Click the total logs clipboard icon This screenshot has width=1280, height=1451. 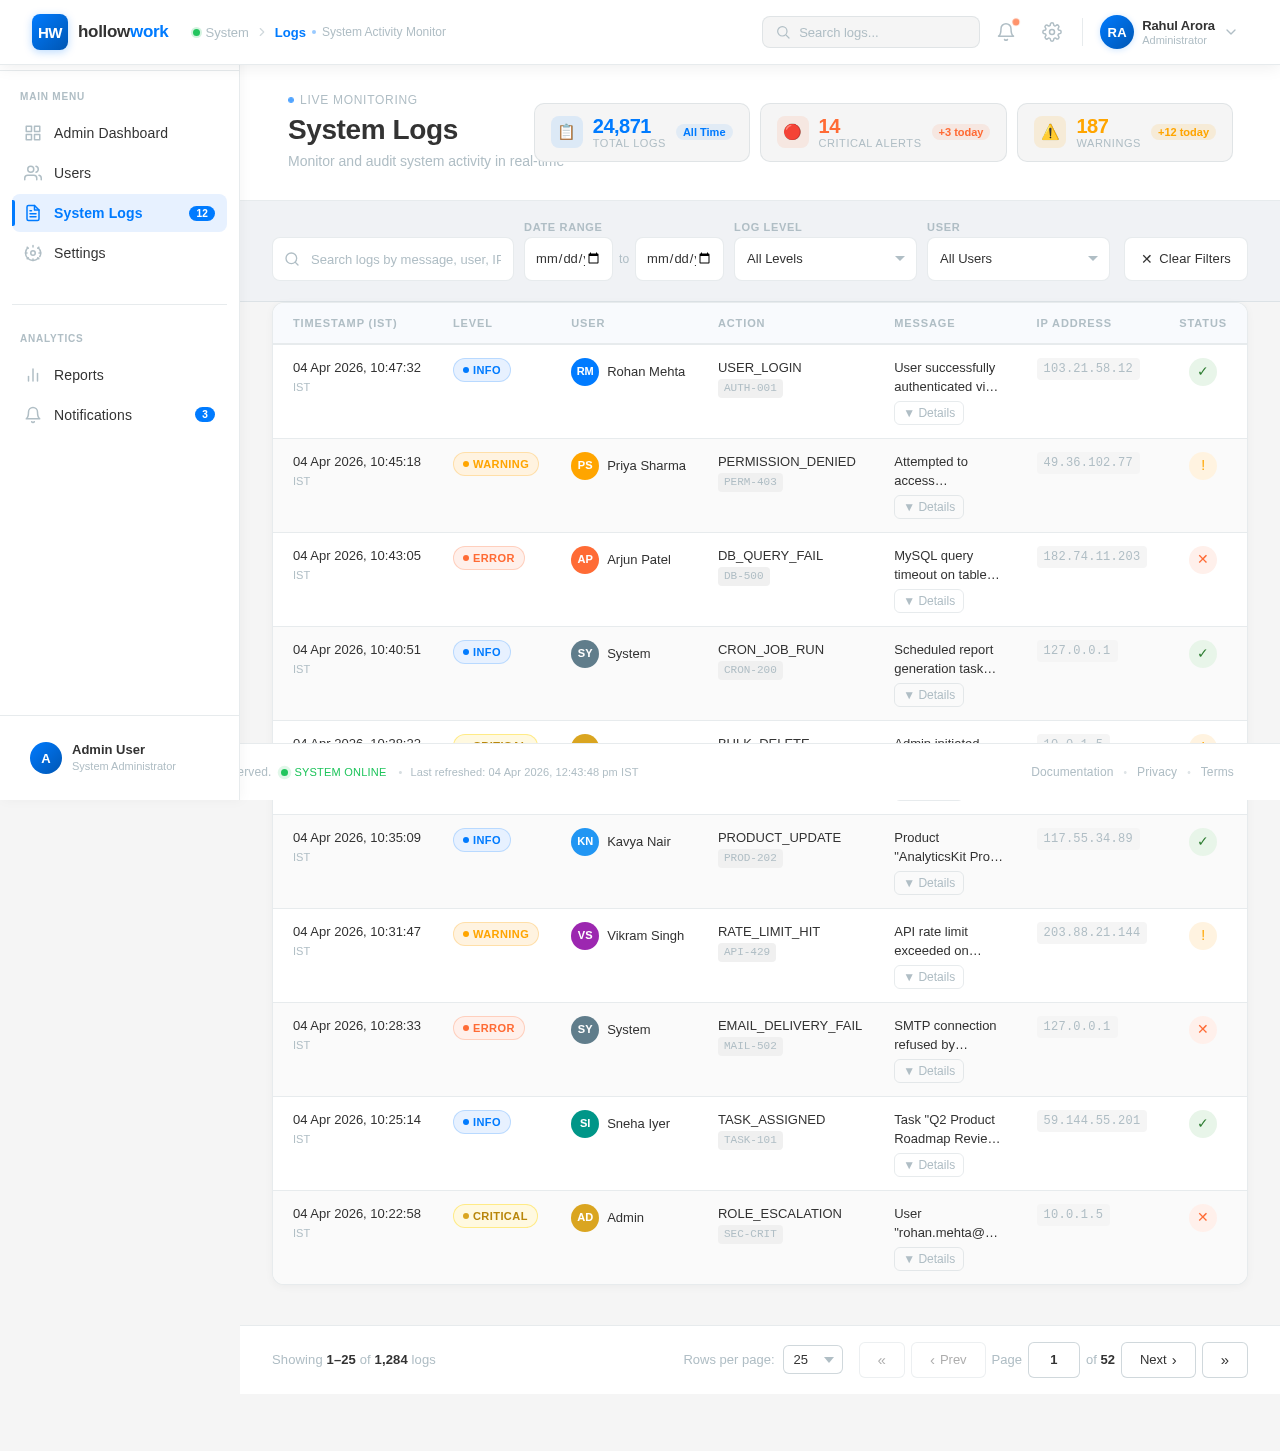pos(567,132)
